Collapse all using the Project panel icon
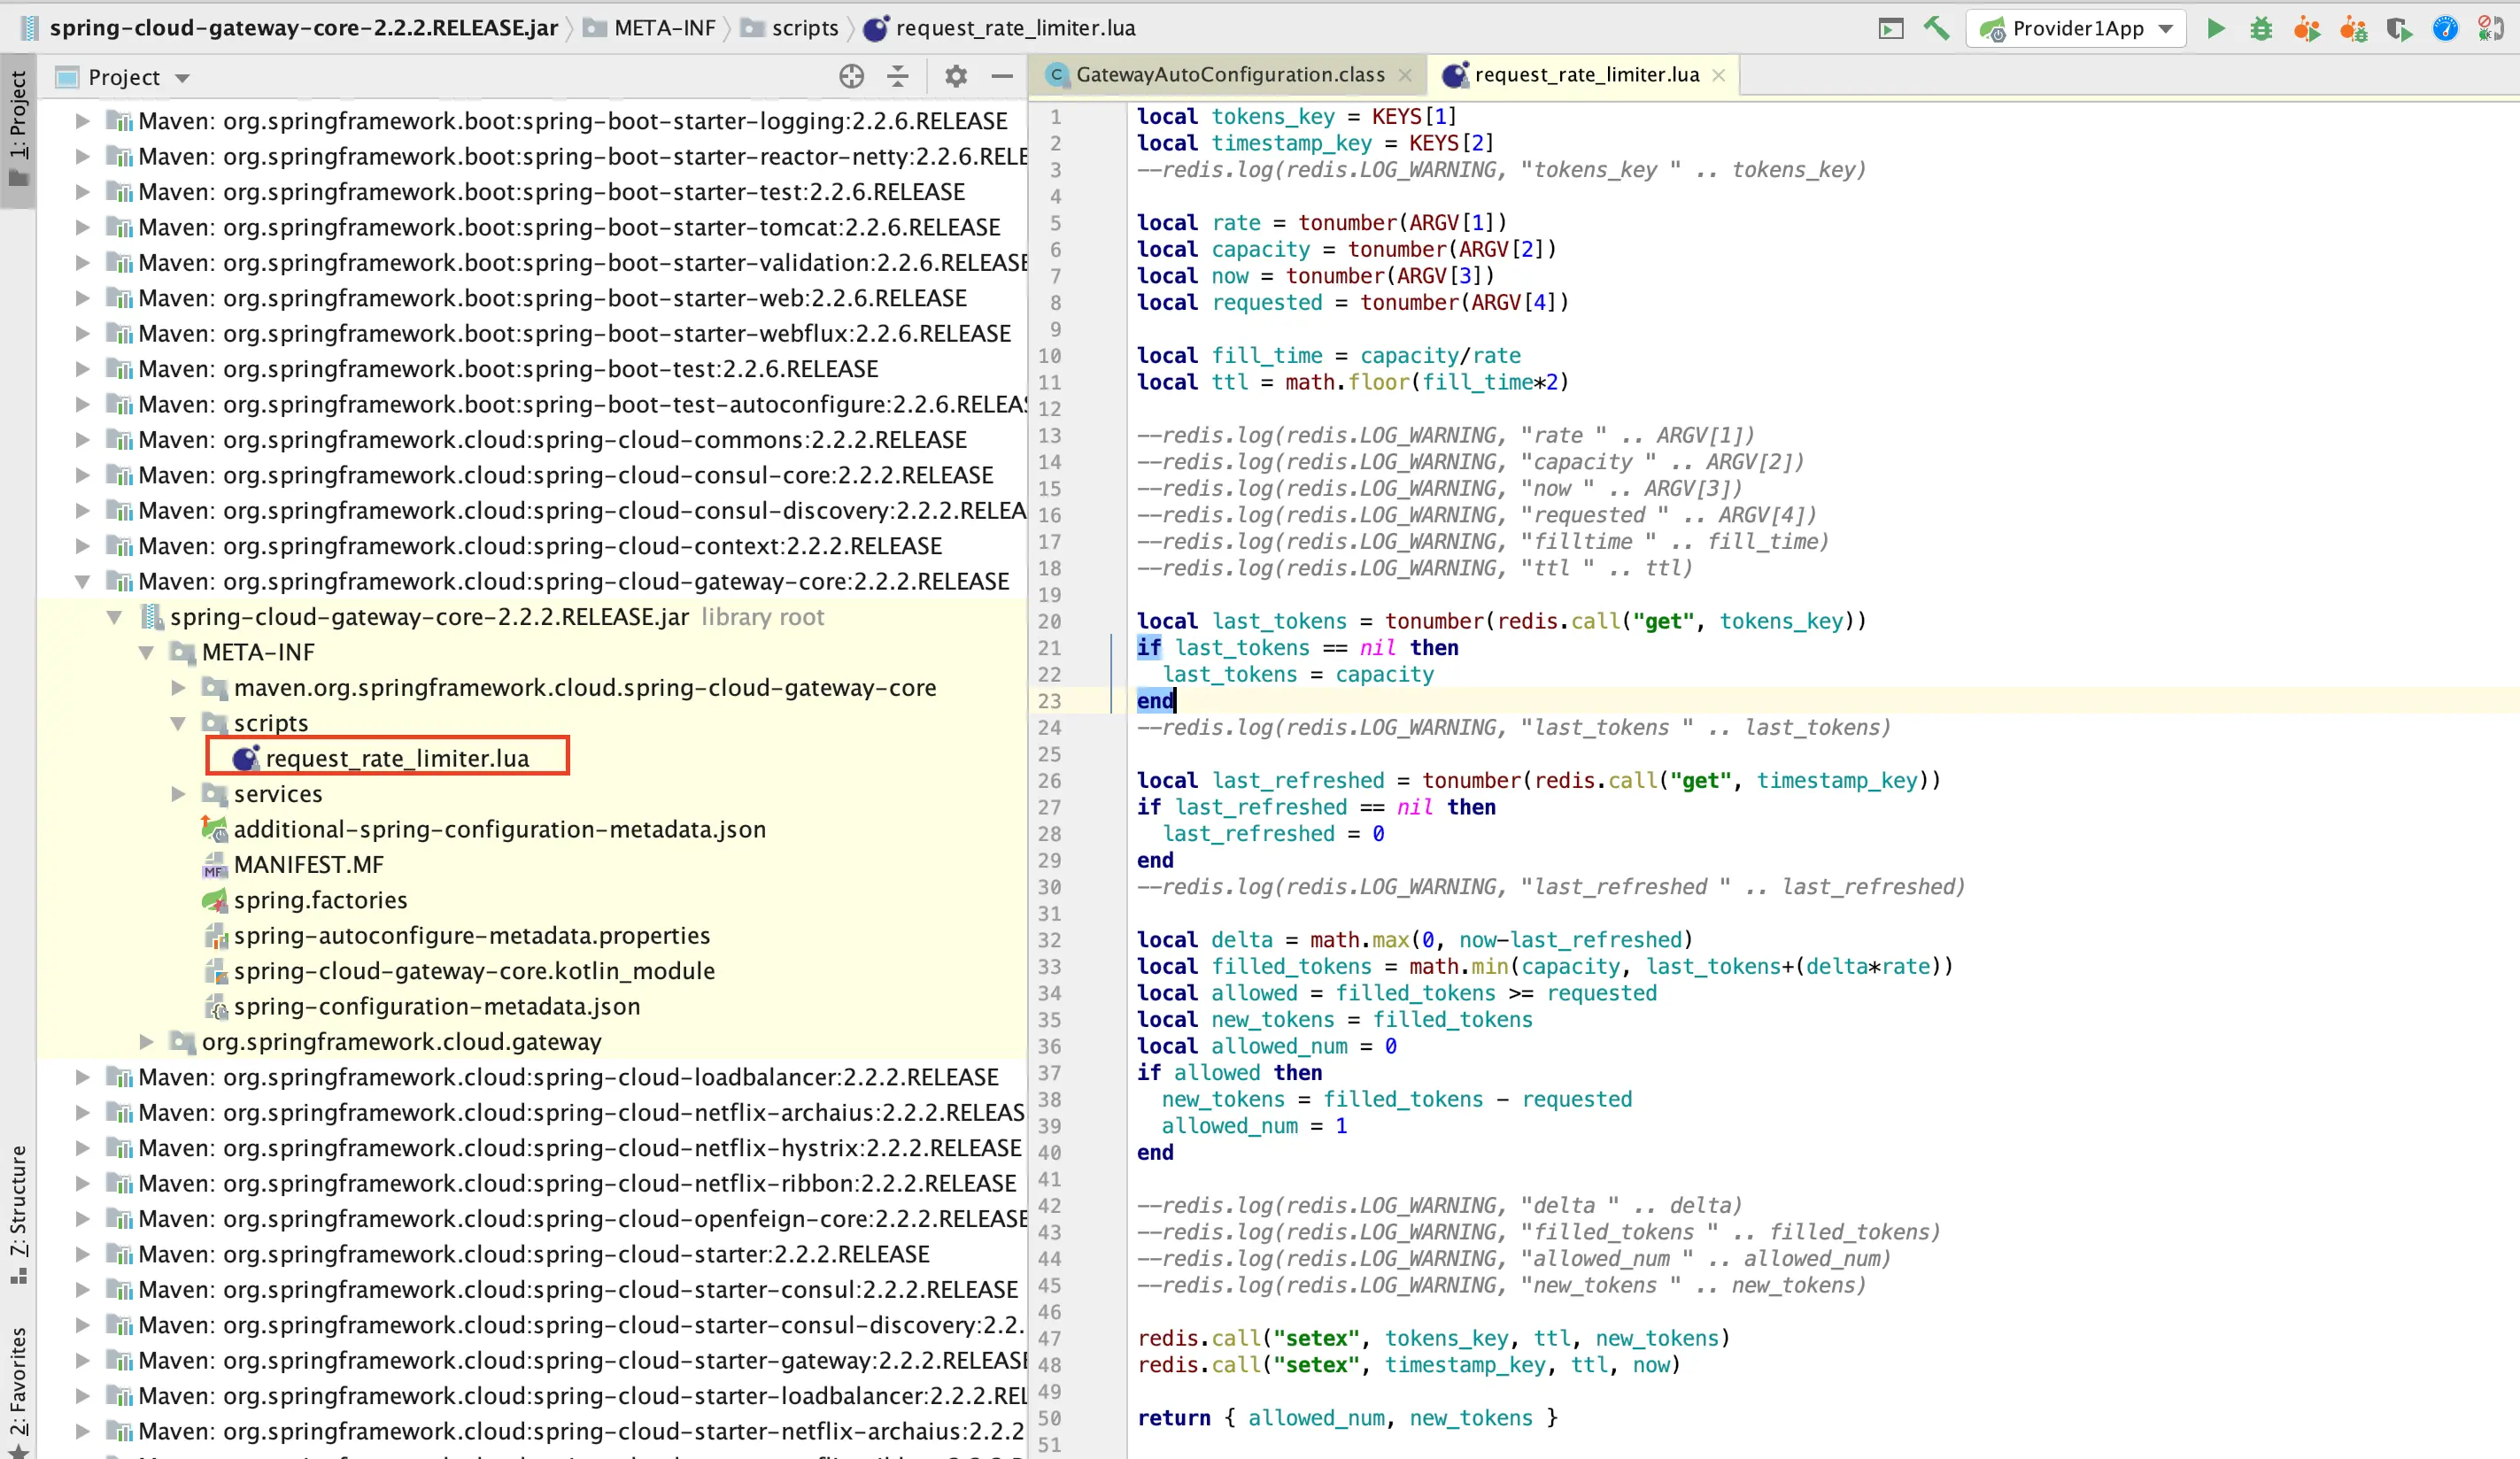Screen dimensions: 2520x1459 (x=898, y=76)
